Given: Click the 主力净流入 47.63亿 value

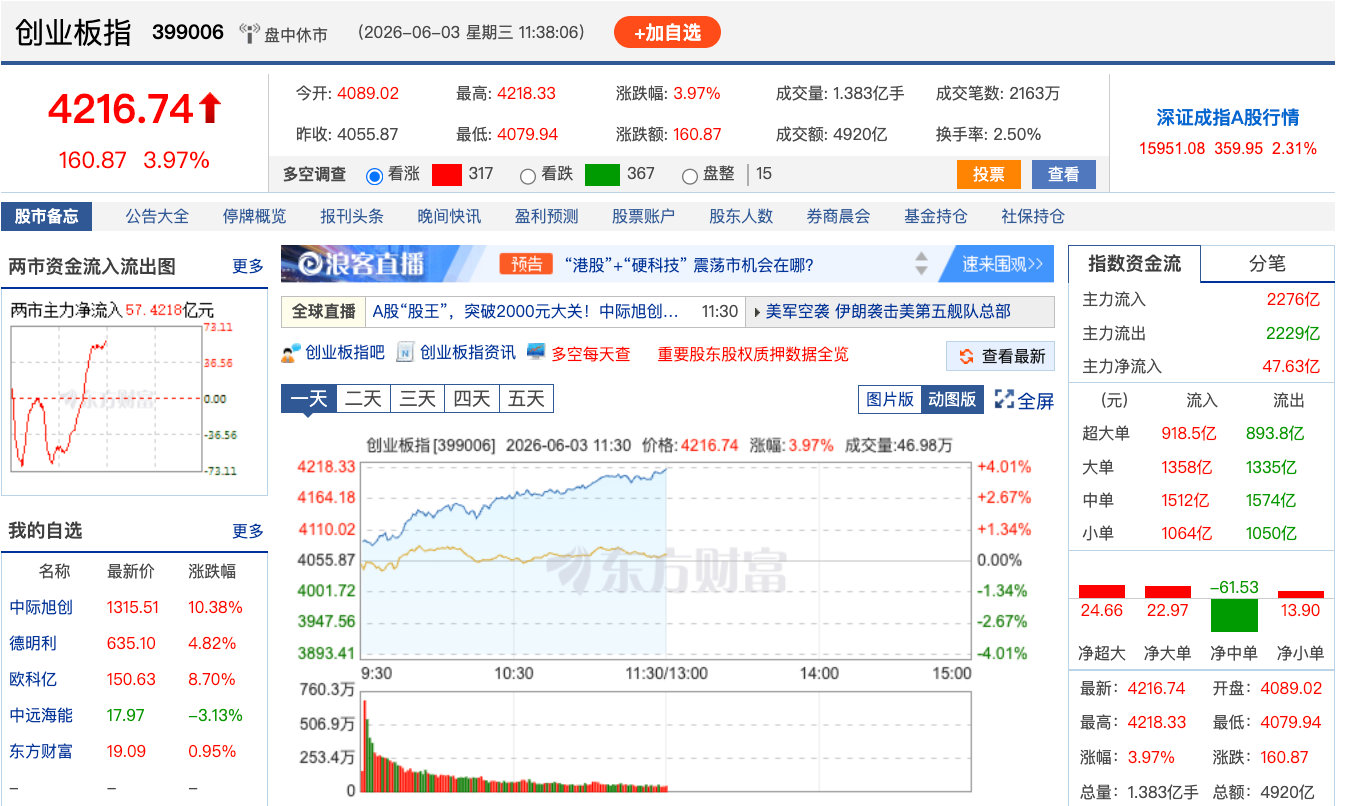Looking at the screenshot, I should tap(1290, 366).
